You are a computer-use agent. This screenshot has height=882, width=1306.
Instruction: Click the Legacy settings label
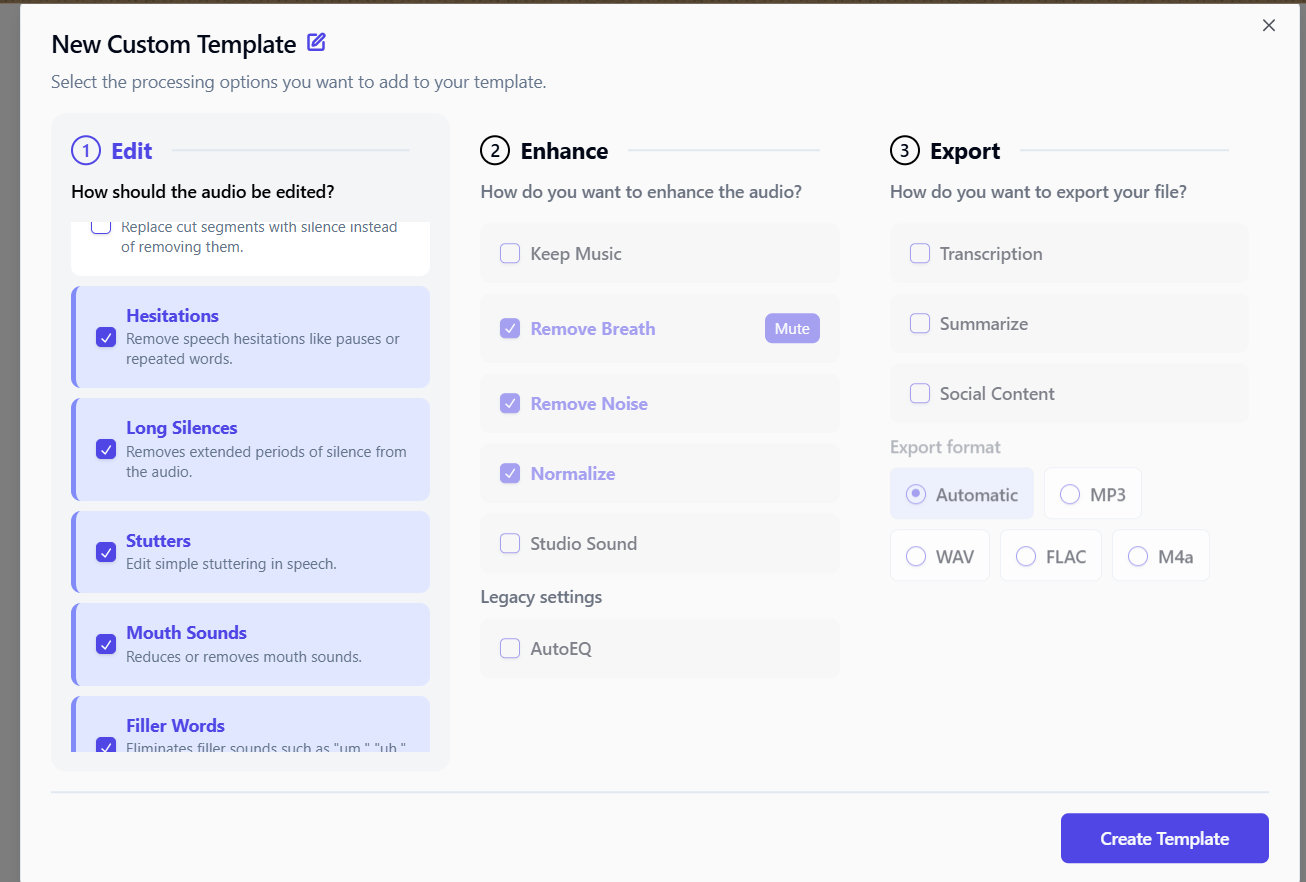(x=541, y=597)
